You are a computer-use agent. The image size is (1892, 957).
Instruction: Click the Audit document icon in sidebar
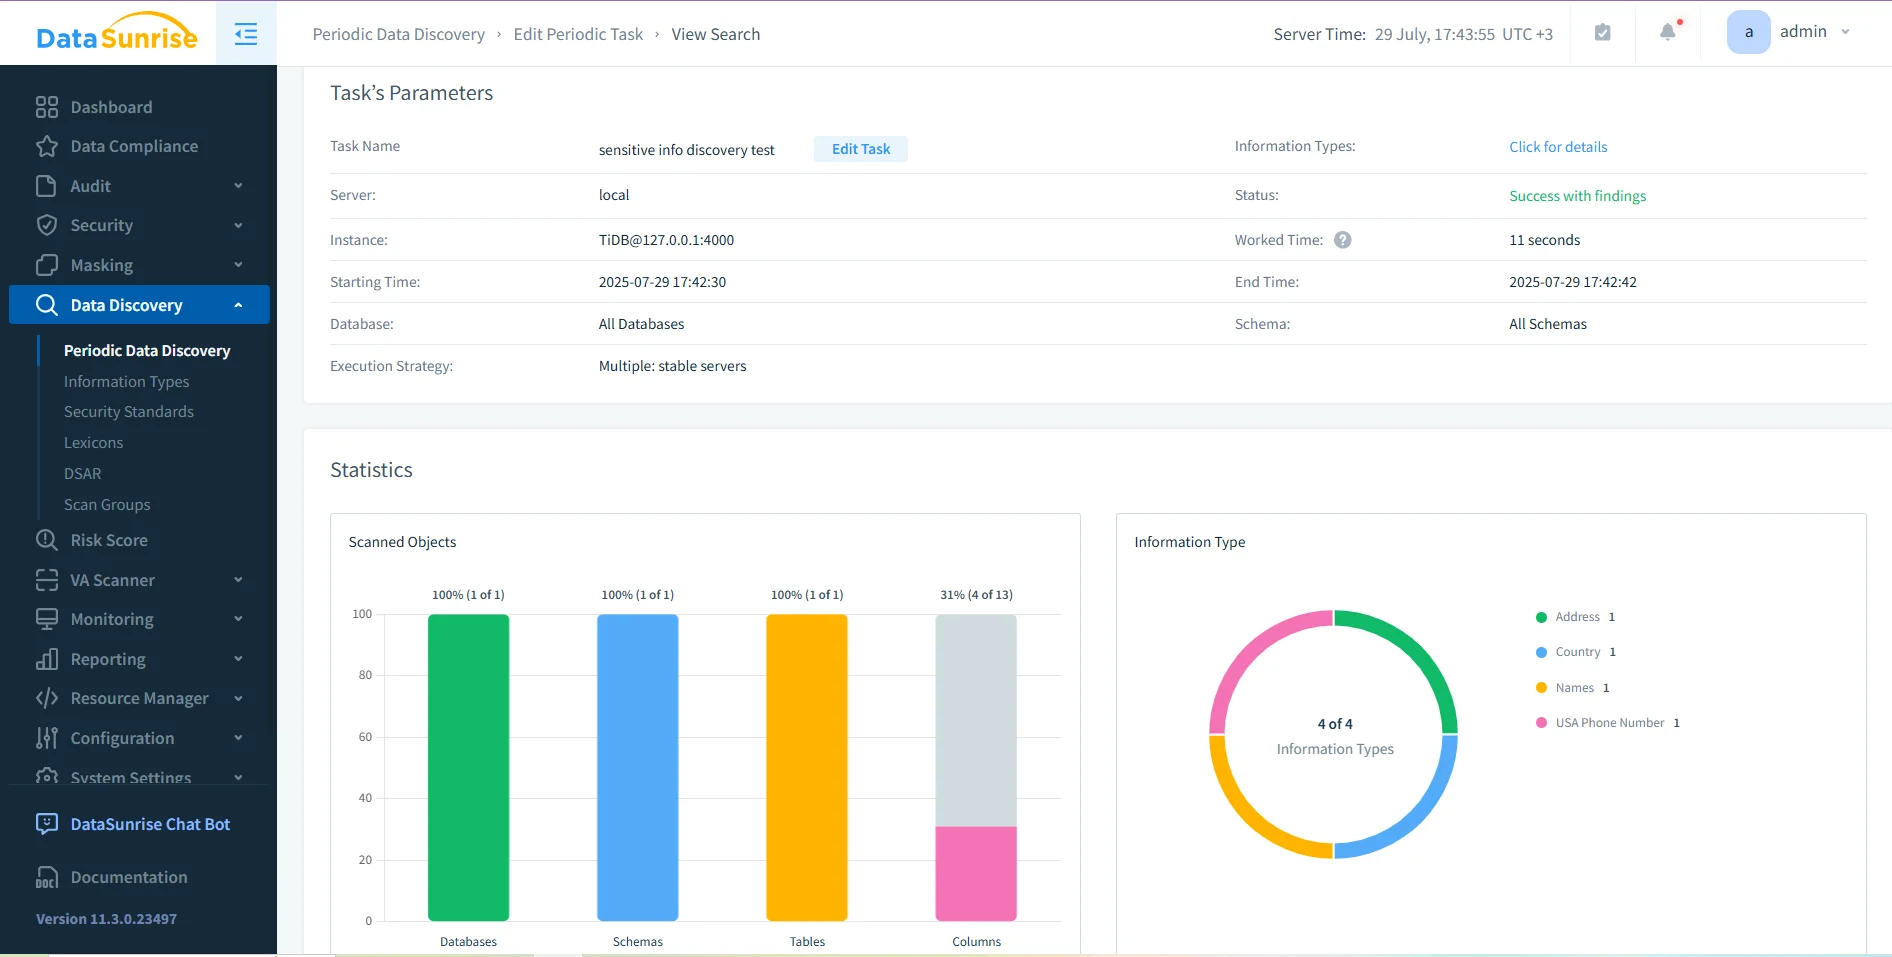(47, 186)
